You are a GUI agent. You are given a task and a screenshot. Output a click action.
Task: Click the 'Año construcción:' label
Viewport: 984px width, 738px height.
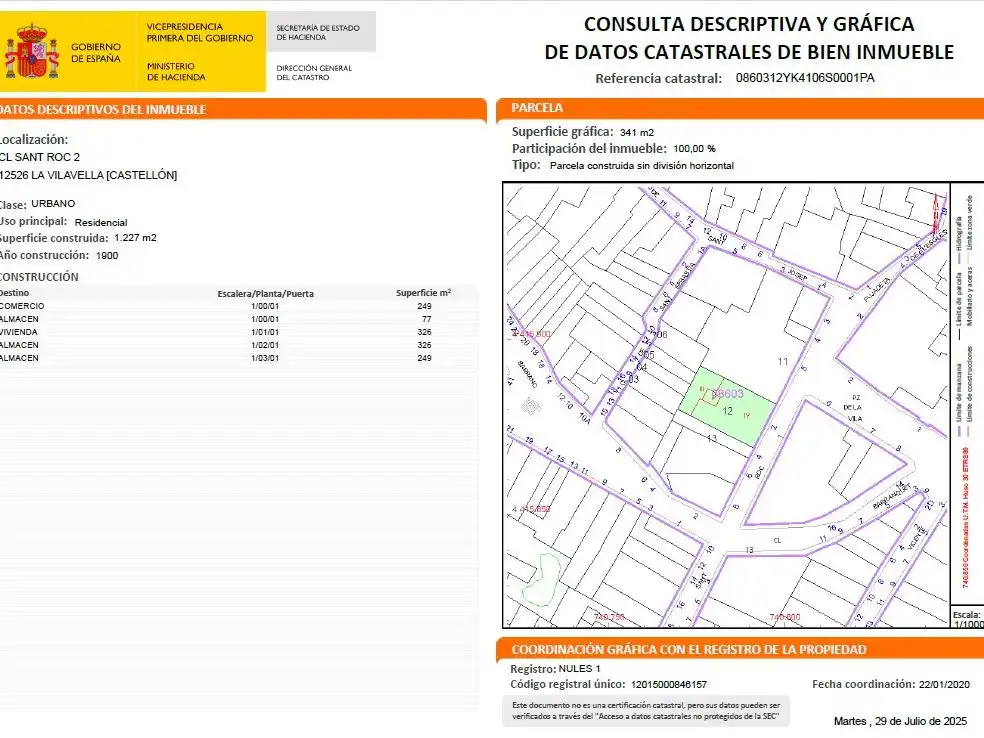click(x=45, y=255)
